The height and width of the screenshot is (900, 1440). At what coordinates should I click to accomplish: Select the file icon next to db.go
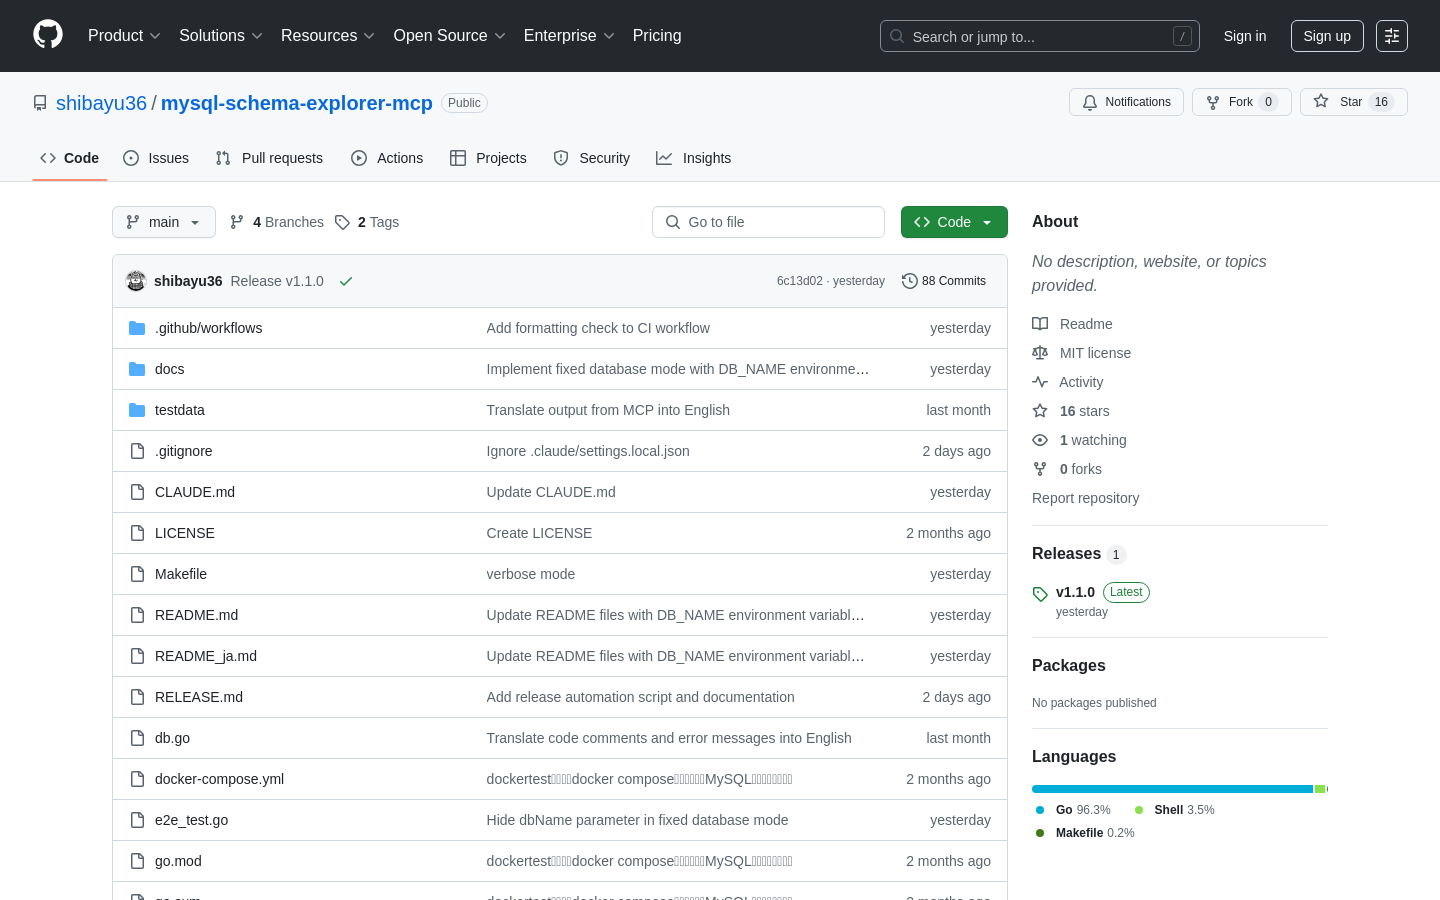[137, 738]
